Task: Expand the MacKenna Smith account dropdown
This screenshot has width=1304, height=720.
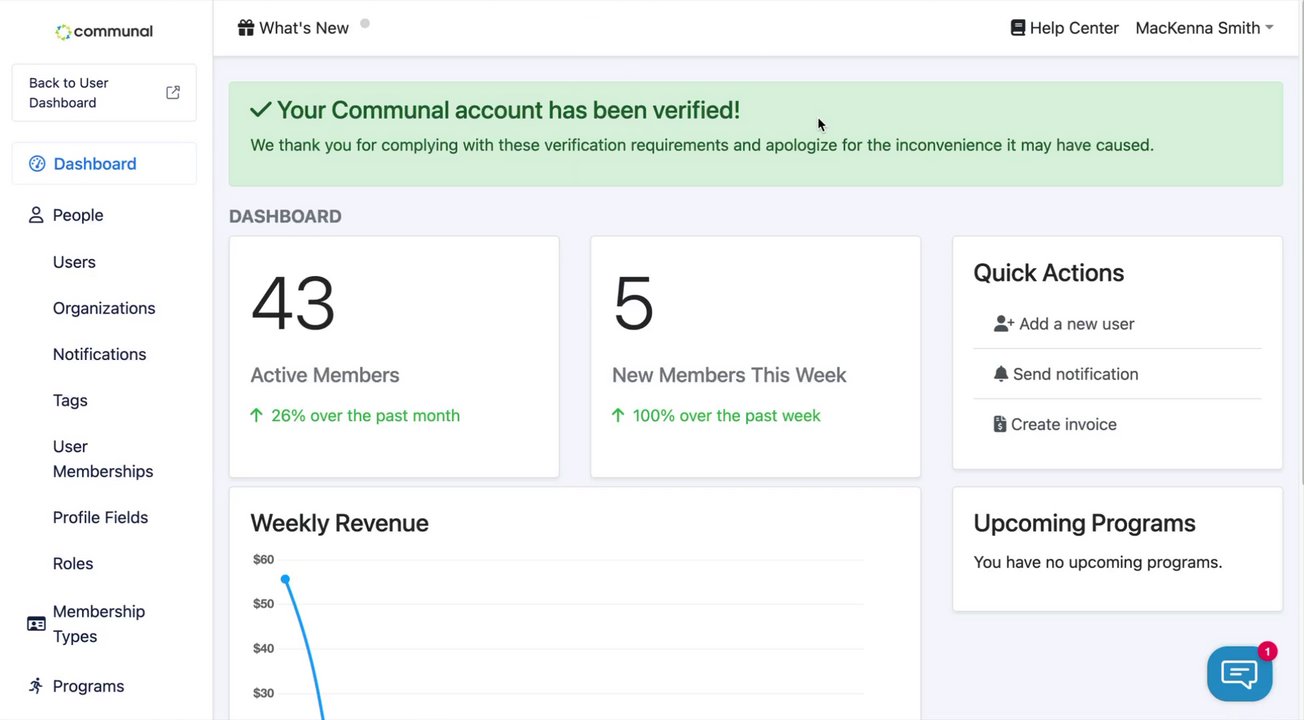Action: pos(1204,28)
